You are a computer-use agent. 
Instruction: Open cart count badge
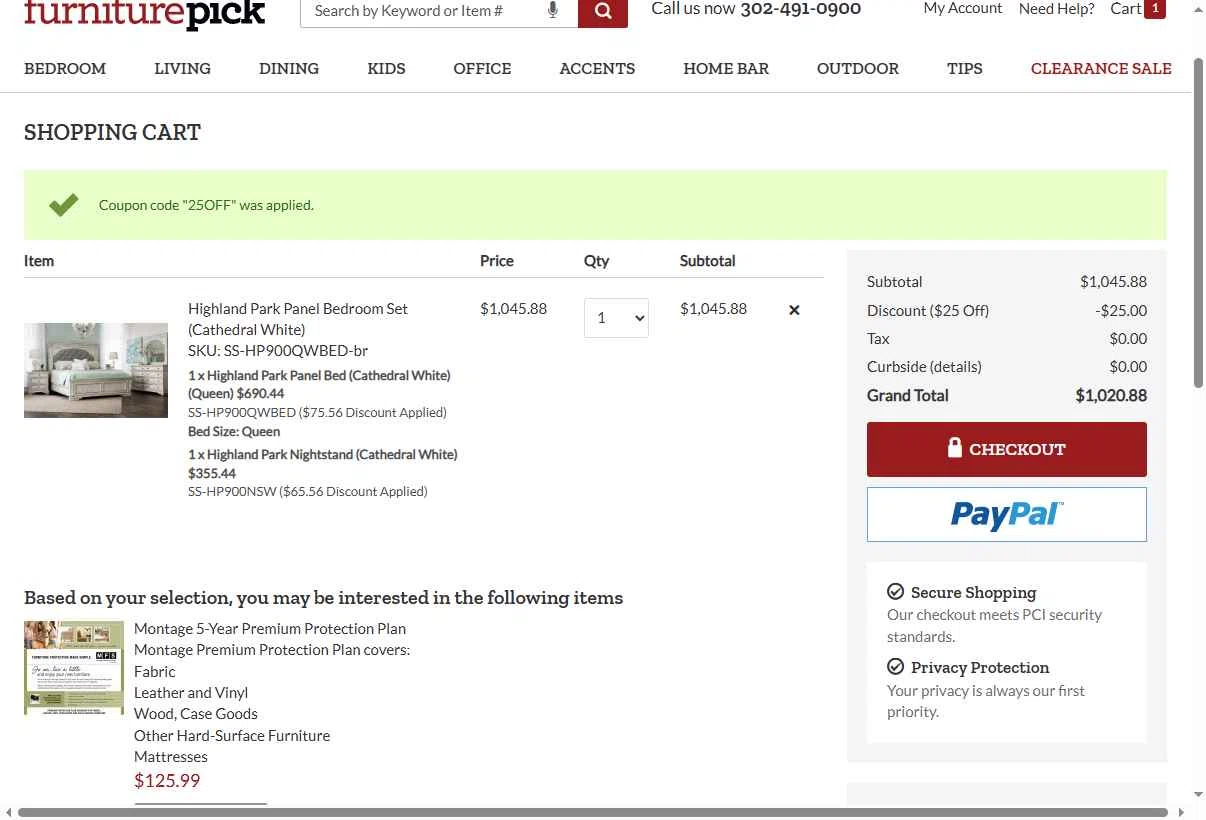[1155, 9]
